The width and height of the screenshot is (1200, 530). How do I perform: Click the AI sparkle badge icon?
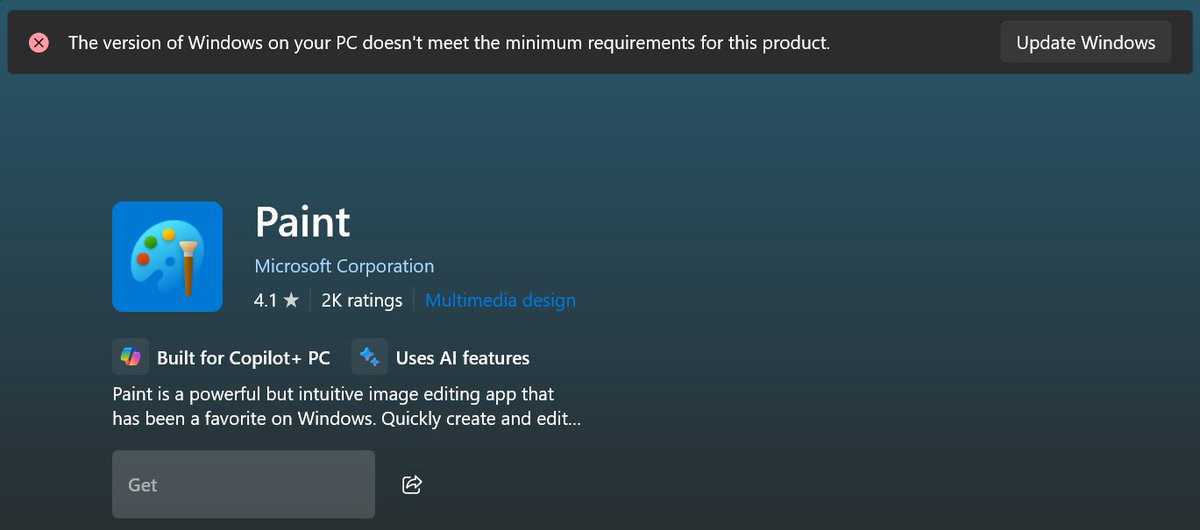pyautogui.click(x=370, y=357)
